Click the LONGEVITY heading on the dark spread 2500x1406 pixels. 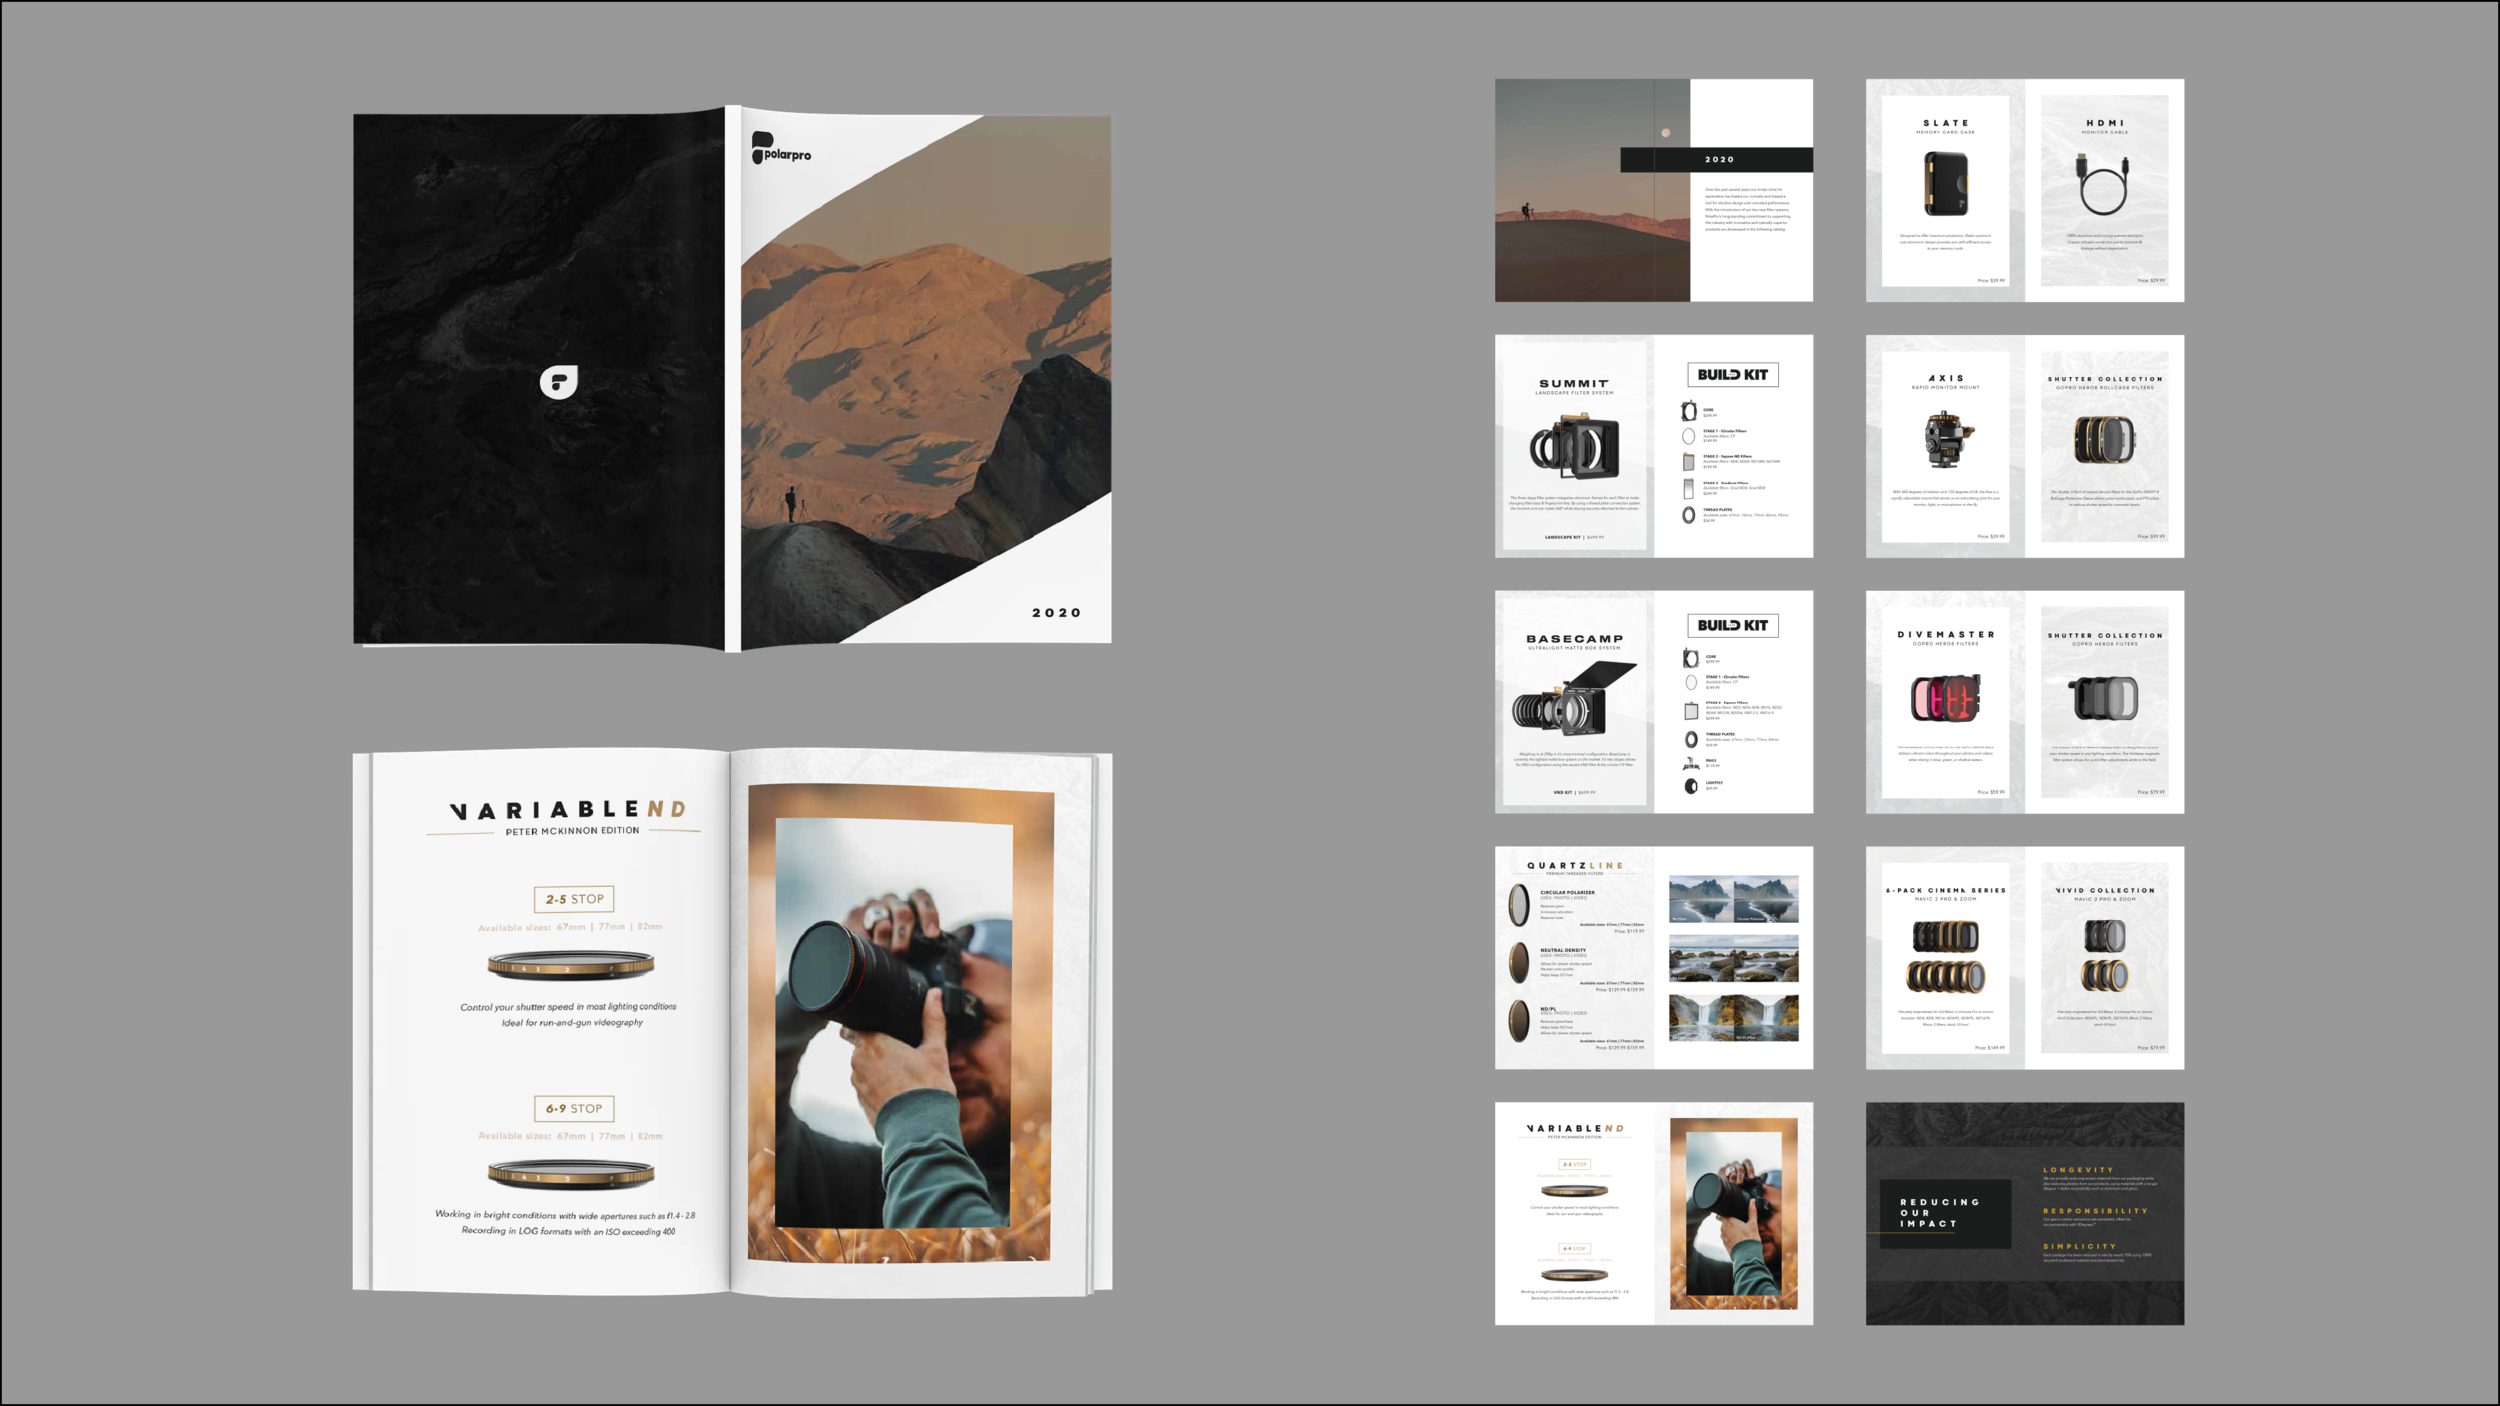point(2078,1170)
